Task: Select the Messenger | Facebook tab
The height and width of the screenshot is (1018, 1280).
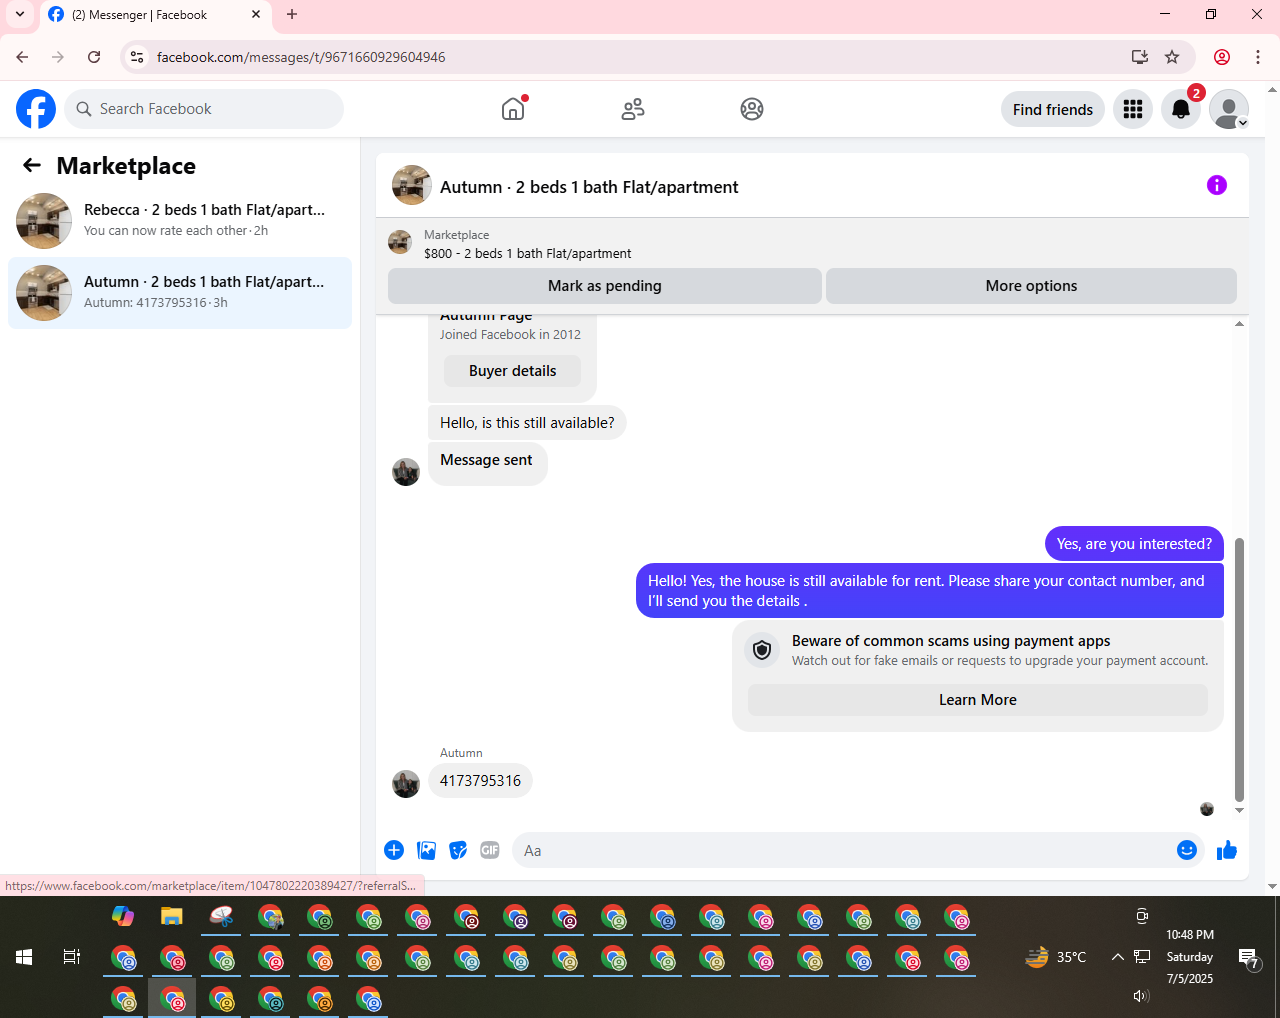Action: (x=155, y=15)
